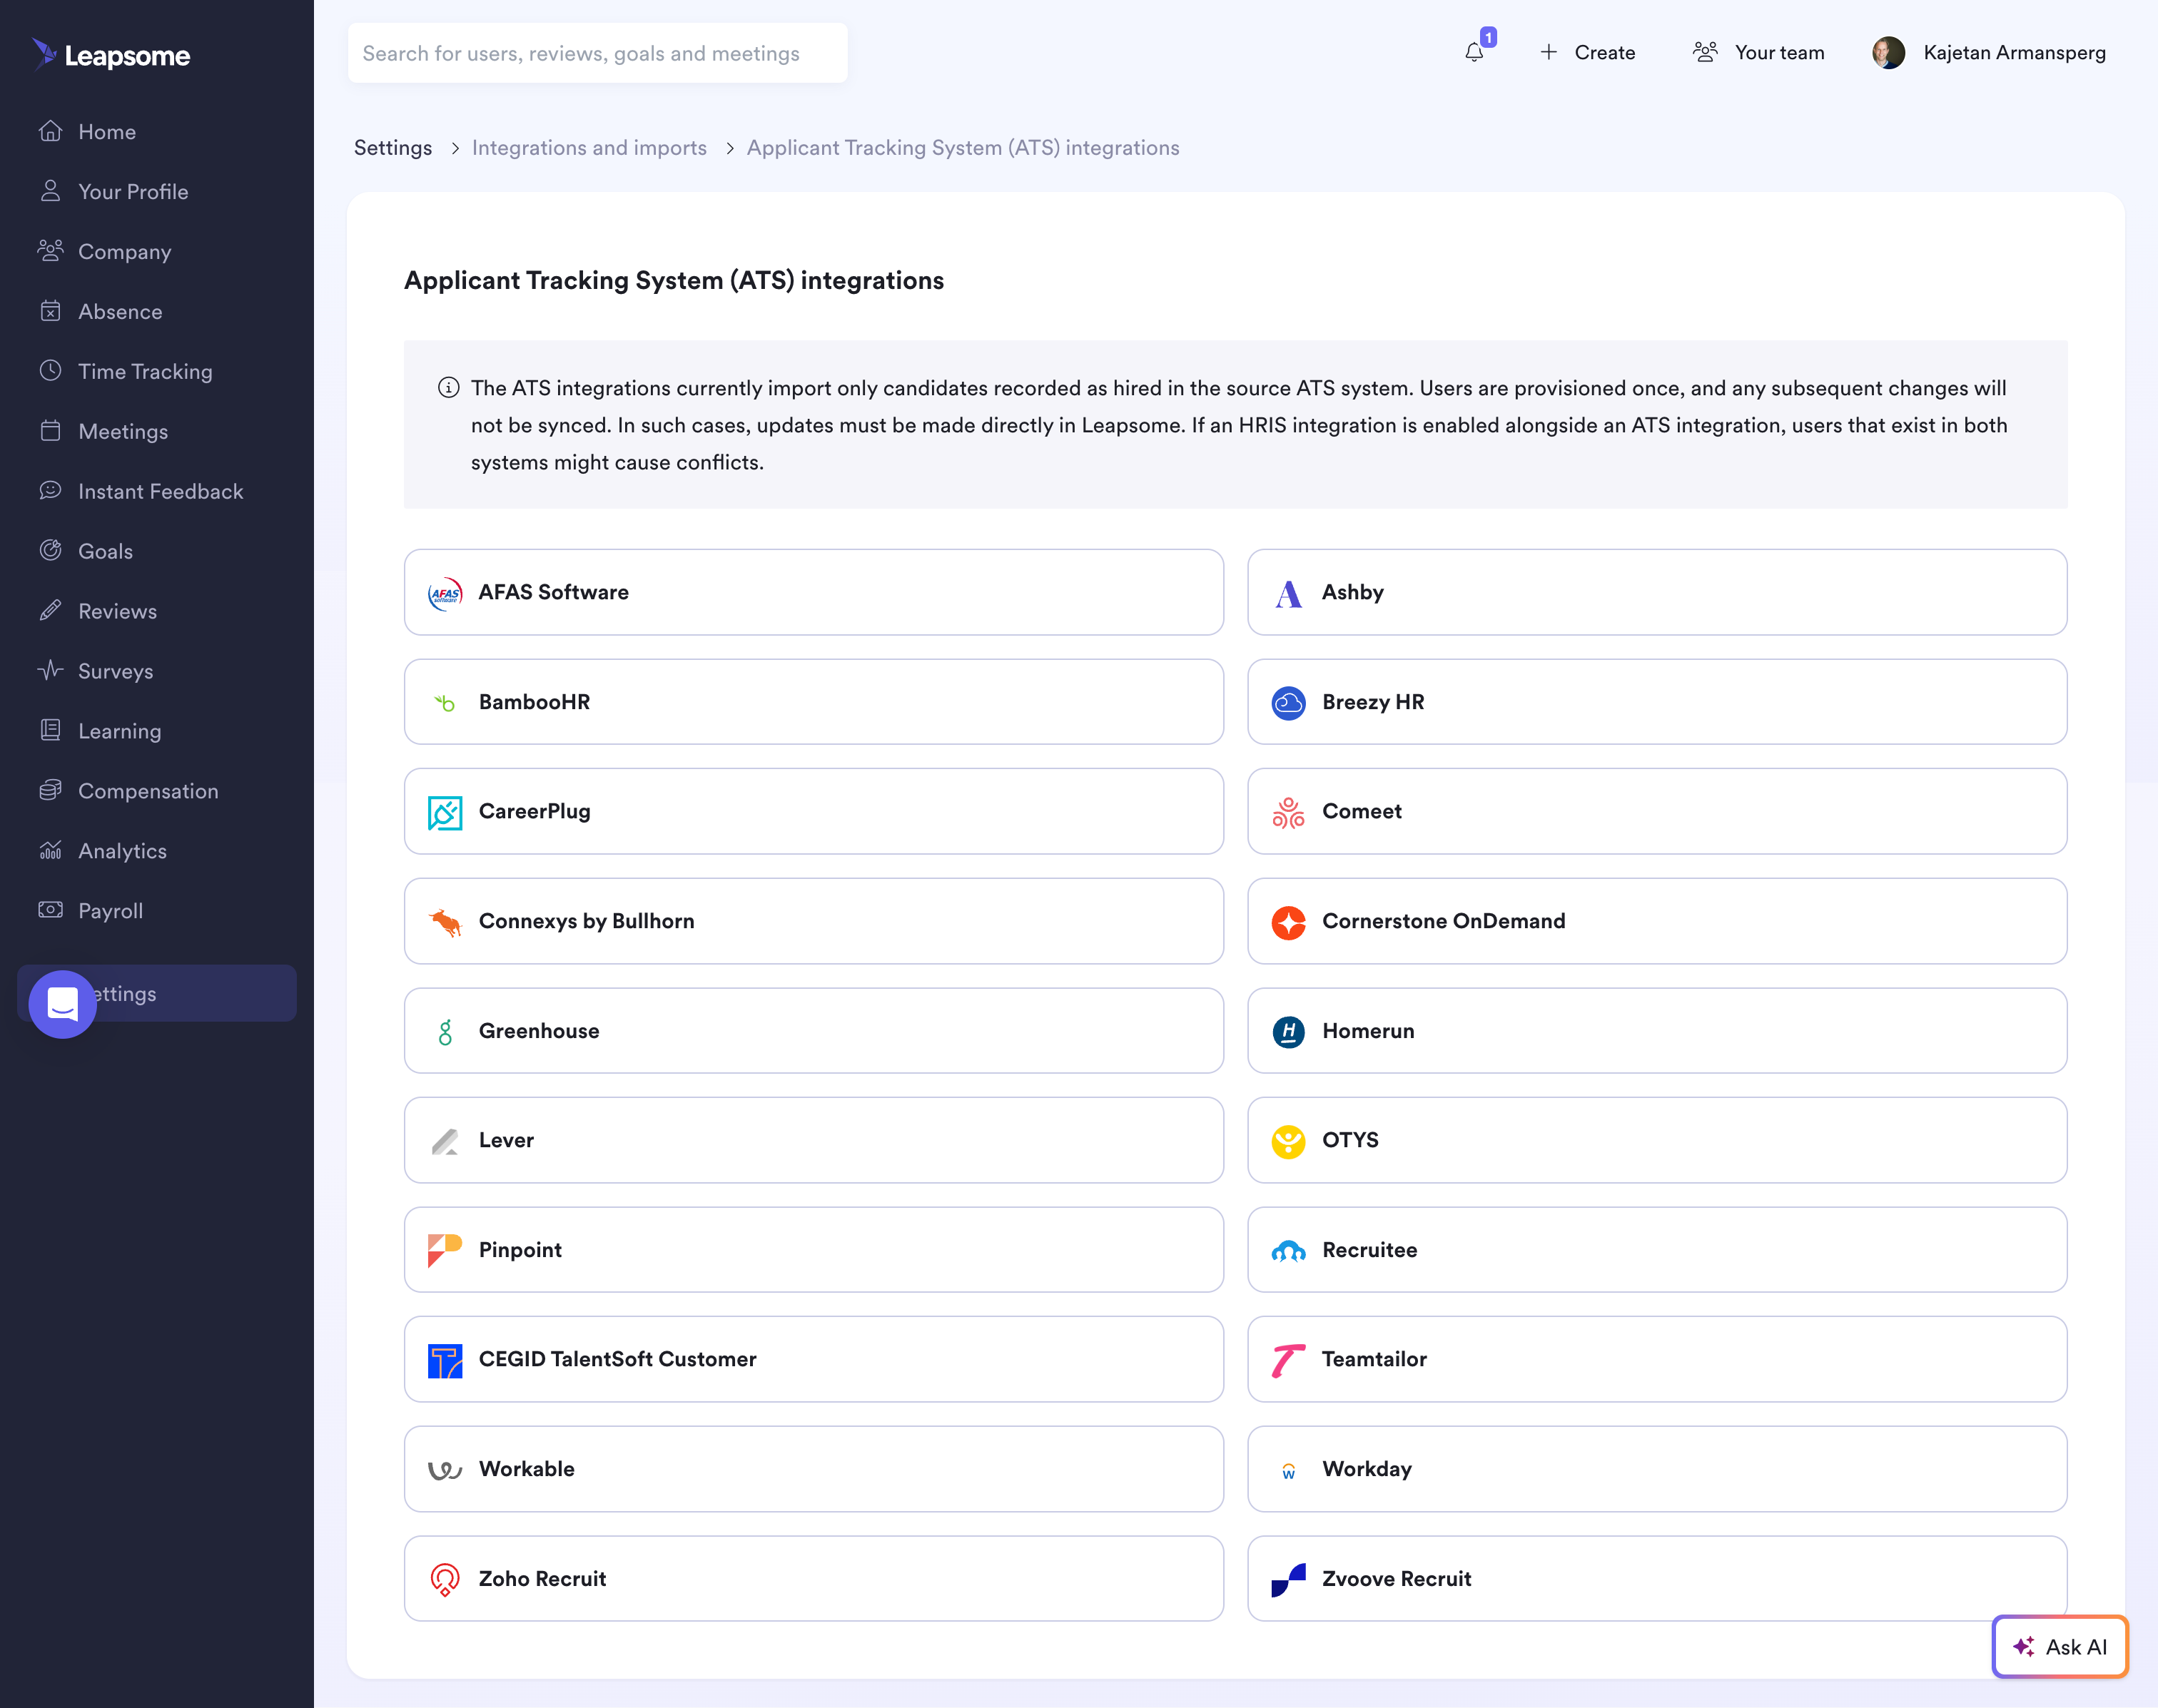The height and width of the screenshot is (1708, 2158).
Task: Click the Comeet logo icon
Action: tap(1288, 812)
